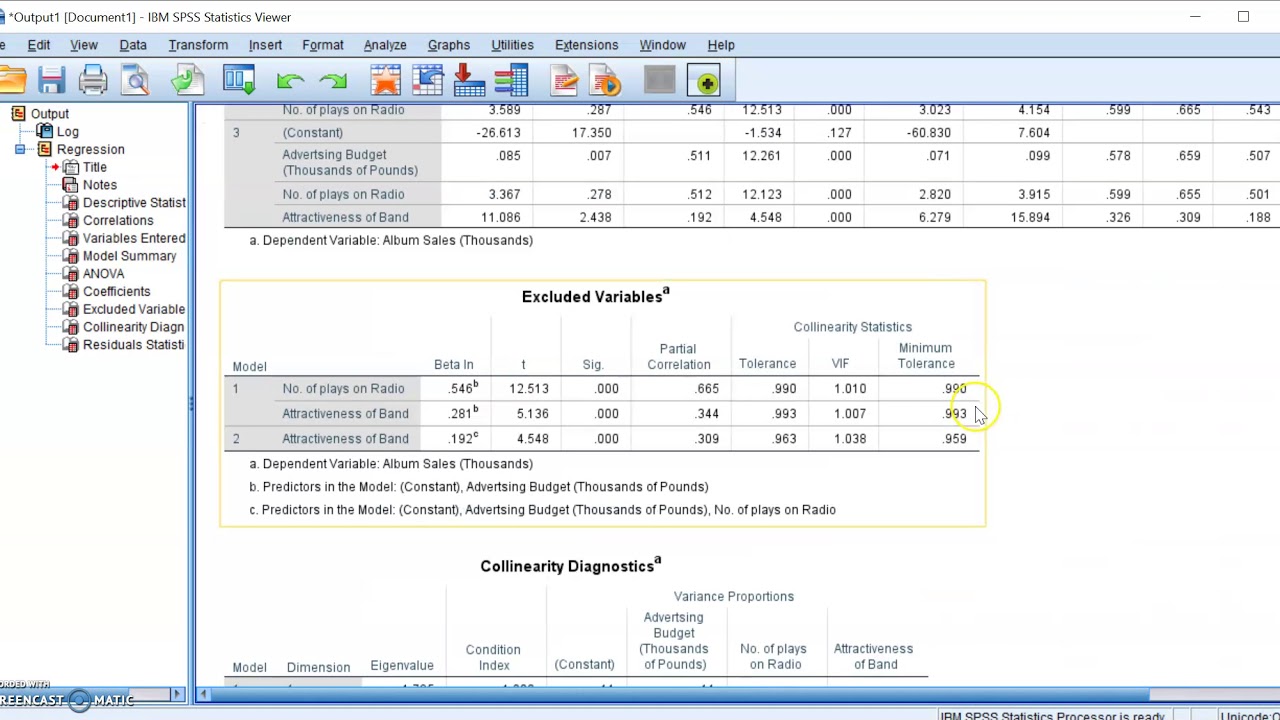The height and width of the screenshot is (720, 1280).
Task: Select Excluded Variables in the outline
Action: coord(134,309)
